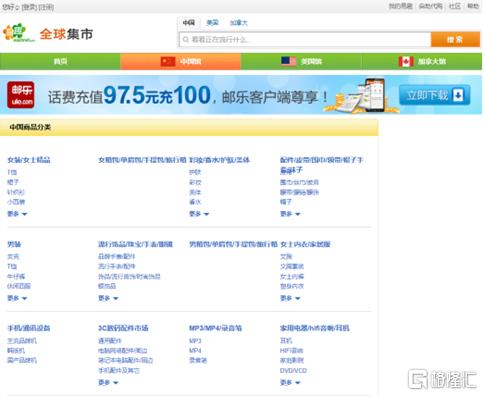Click 香水 subcategory link

pyautogui.click(x=195, y=202)
